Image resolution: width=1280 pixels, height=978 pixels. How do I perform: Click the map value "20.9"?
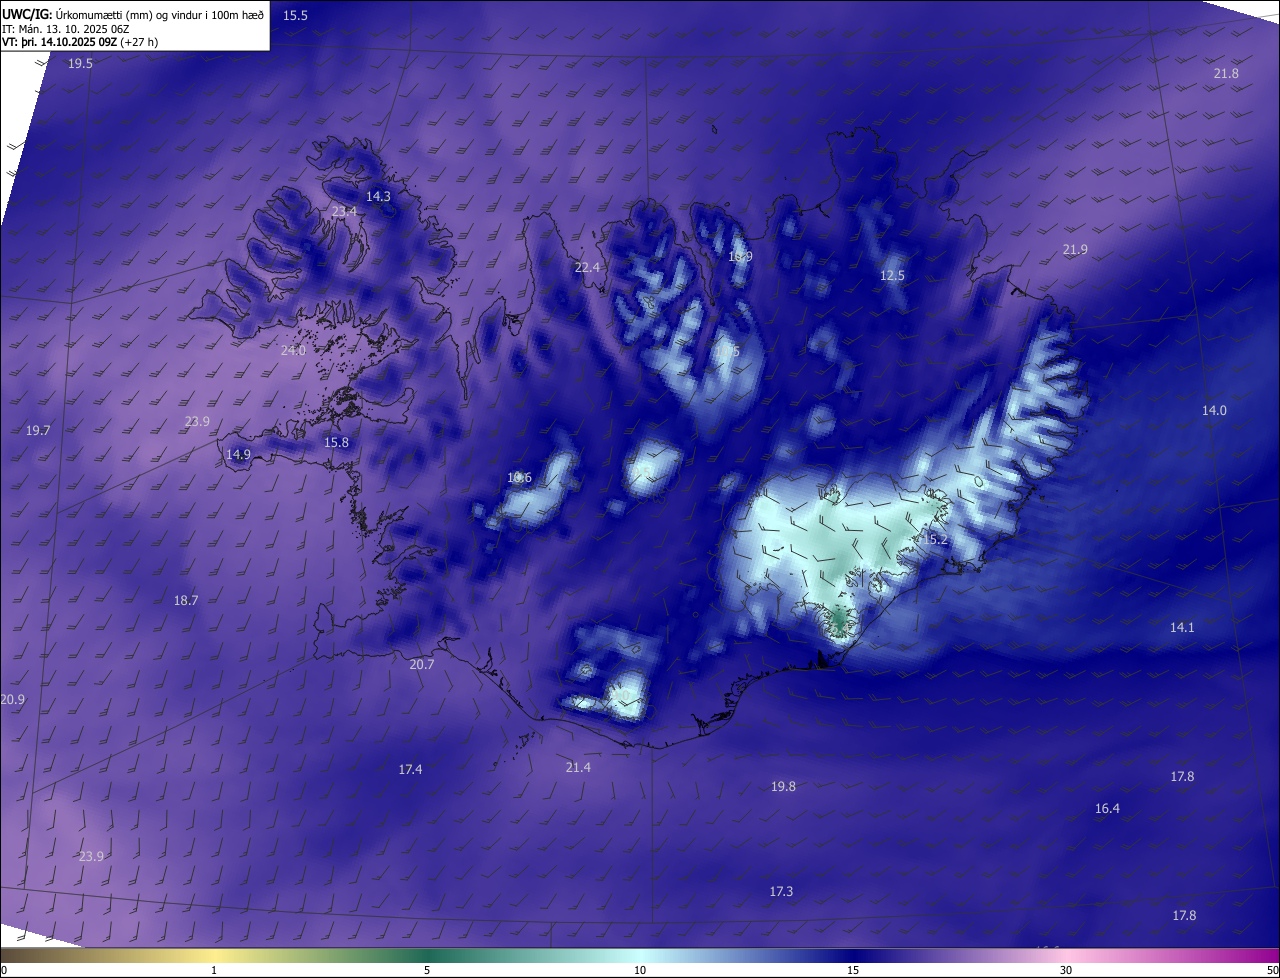pyautogui.click(x=13, y=699)
